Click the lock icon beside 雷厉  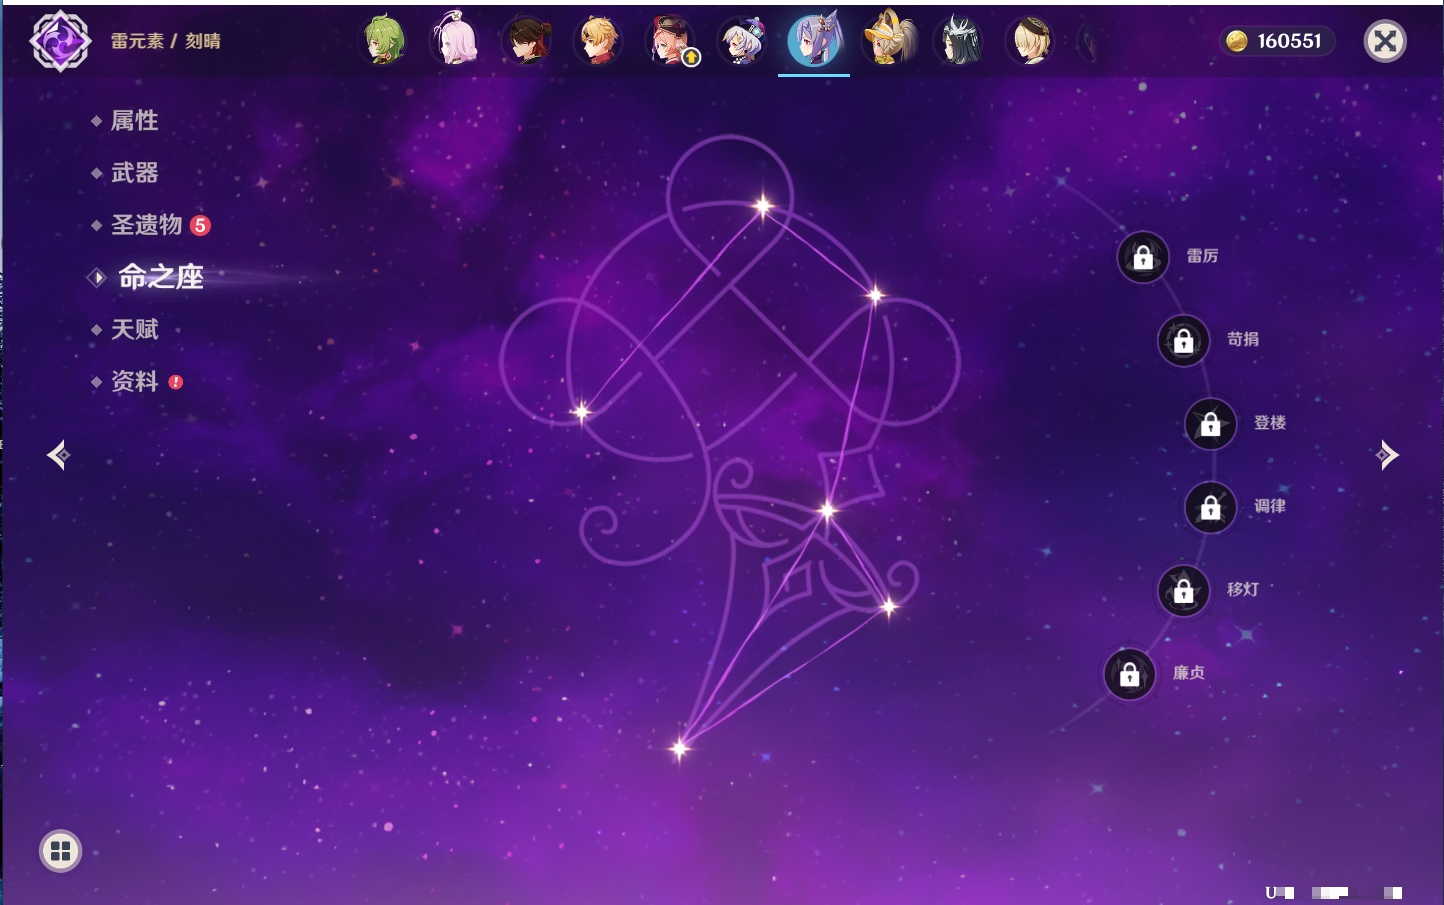1143,257
